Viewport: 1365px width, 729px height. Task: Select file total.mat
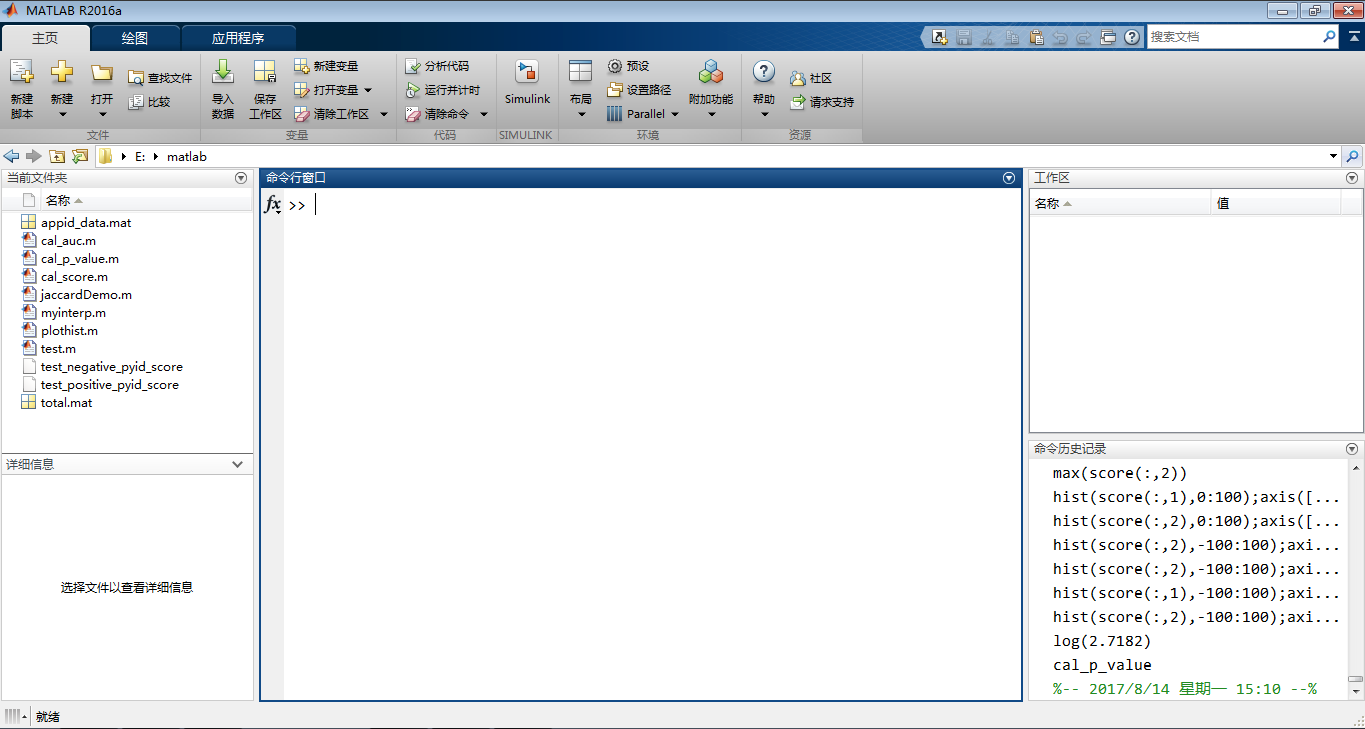[x=66, y=403]
